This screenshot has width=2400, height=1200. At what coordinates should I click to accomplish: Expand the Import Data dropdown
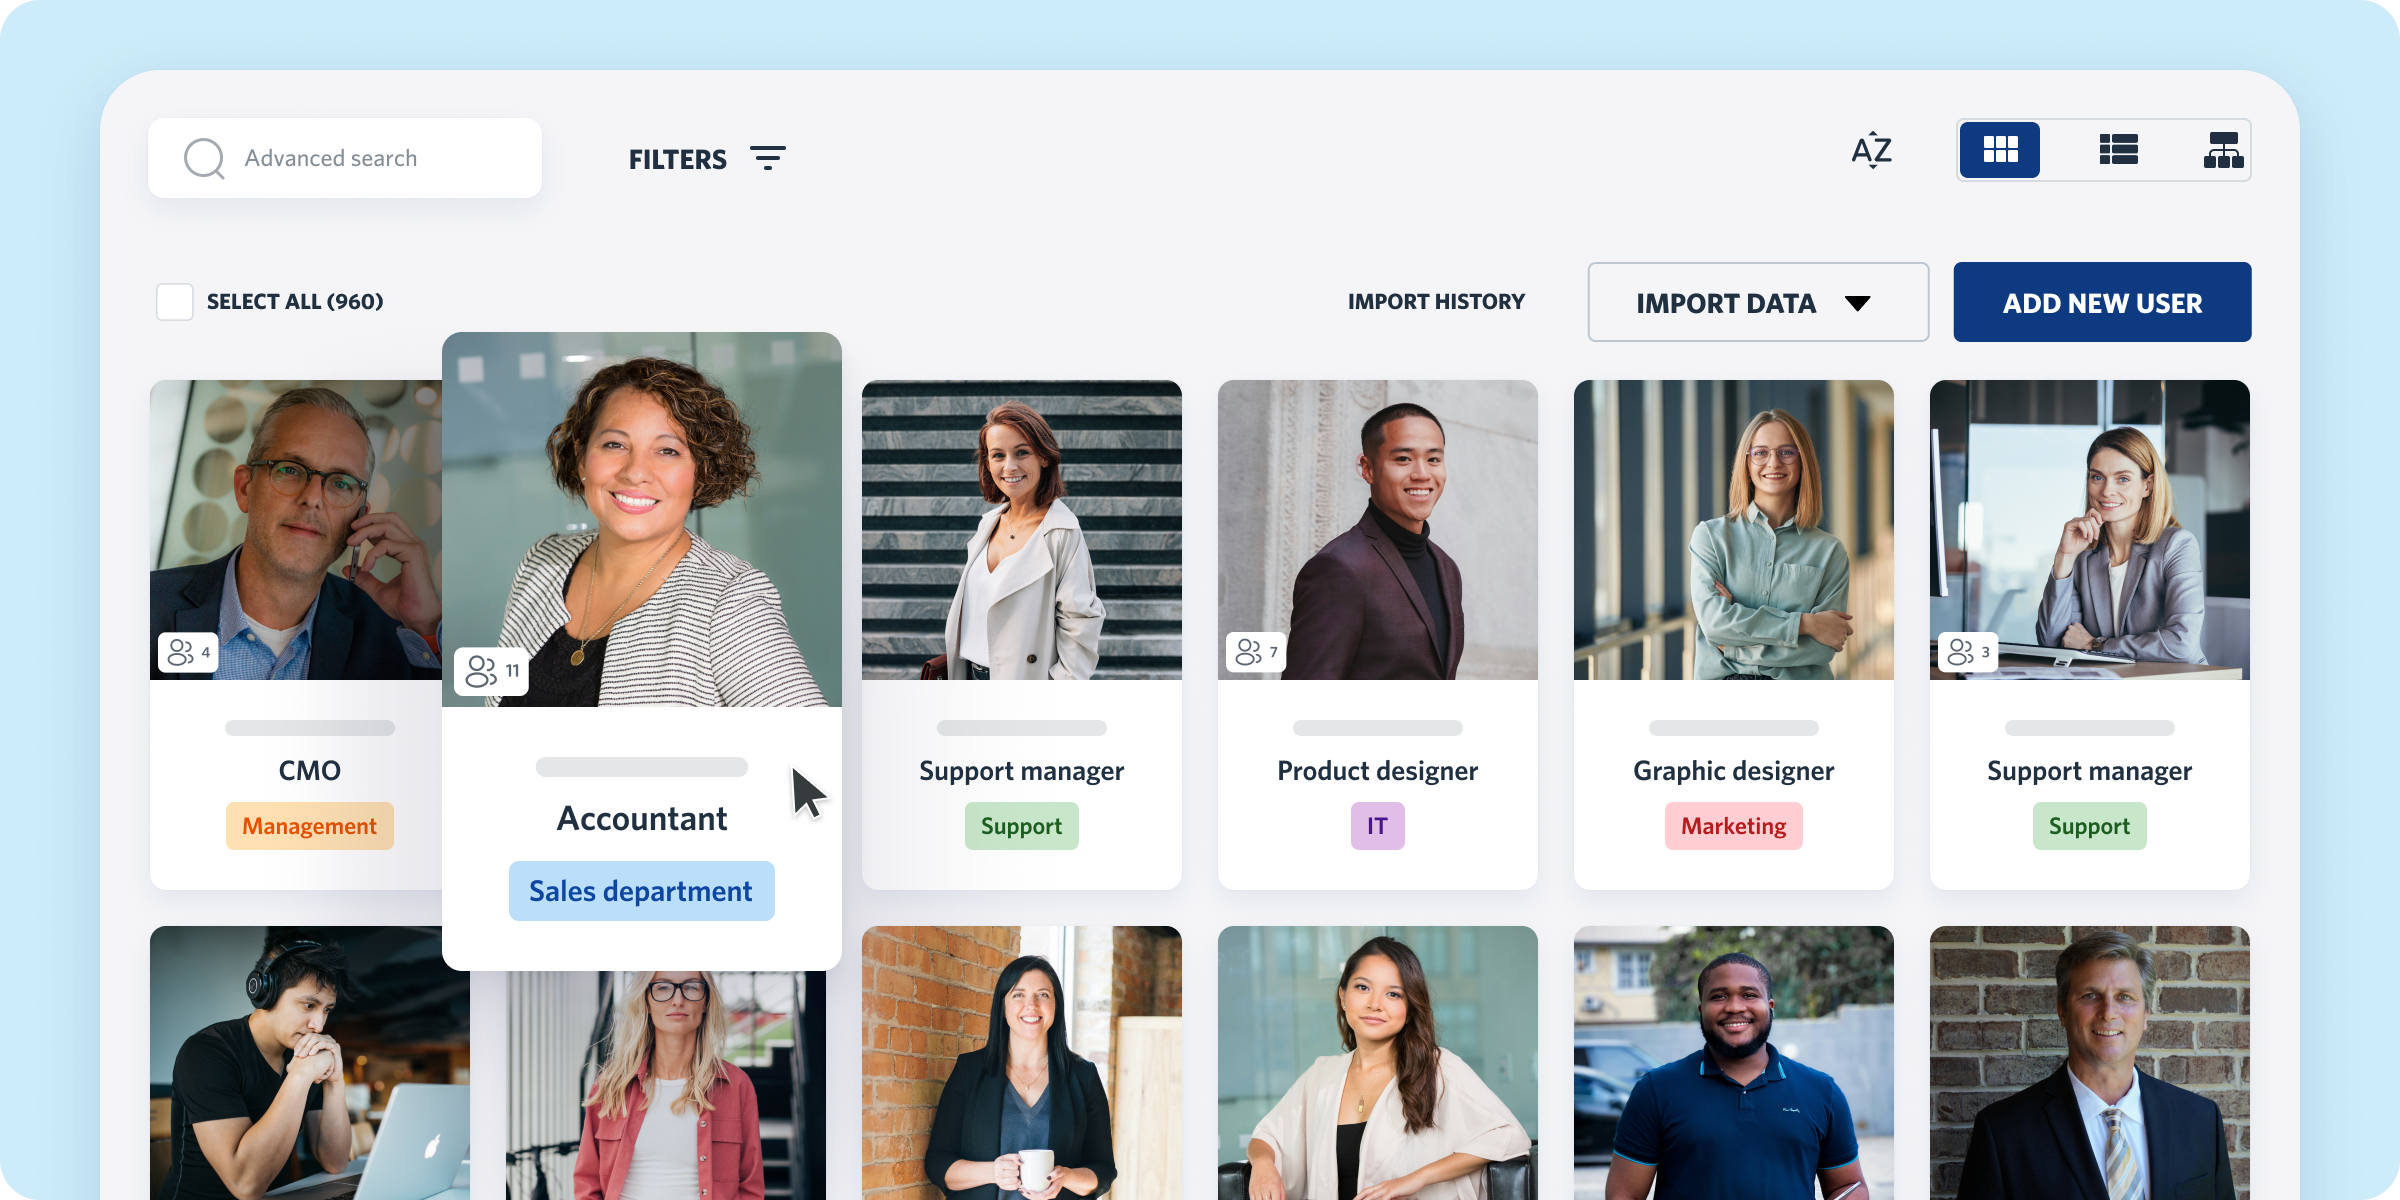(x=1758, y=302)
